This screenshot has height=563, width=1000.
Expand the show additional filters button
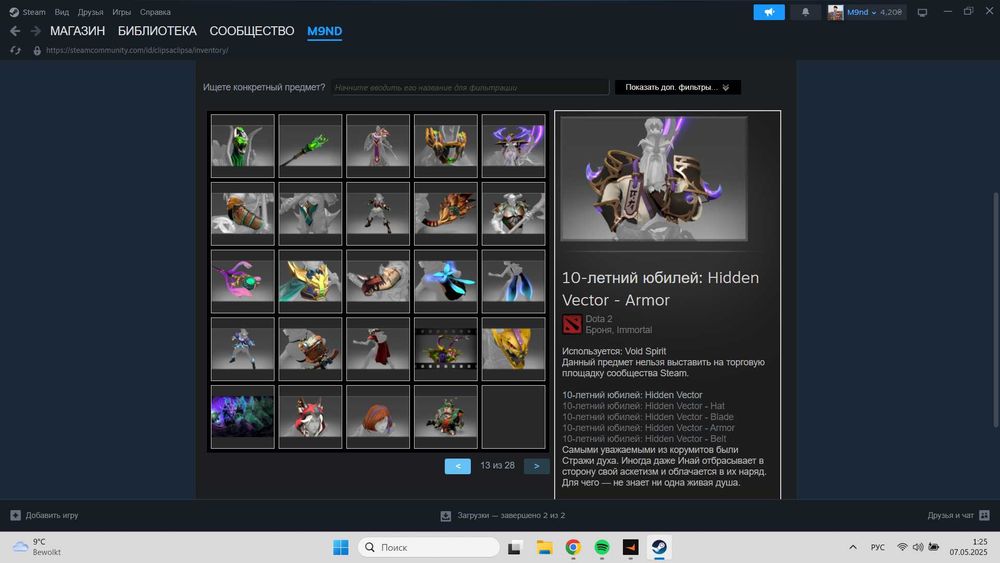tap(677, 87)
